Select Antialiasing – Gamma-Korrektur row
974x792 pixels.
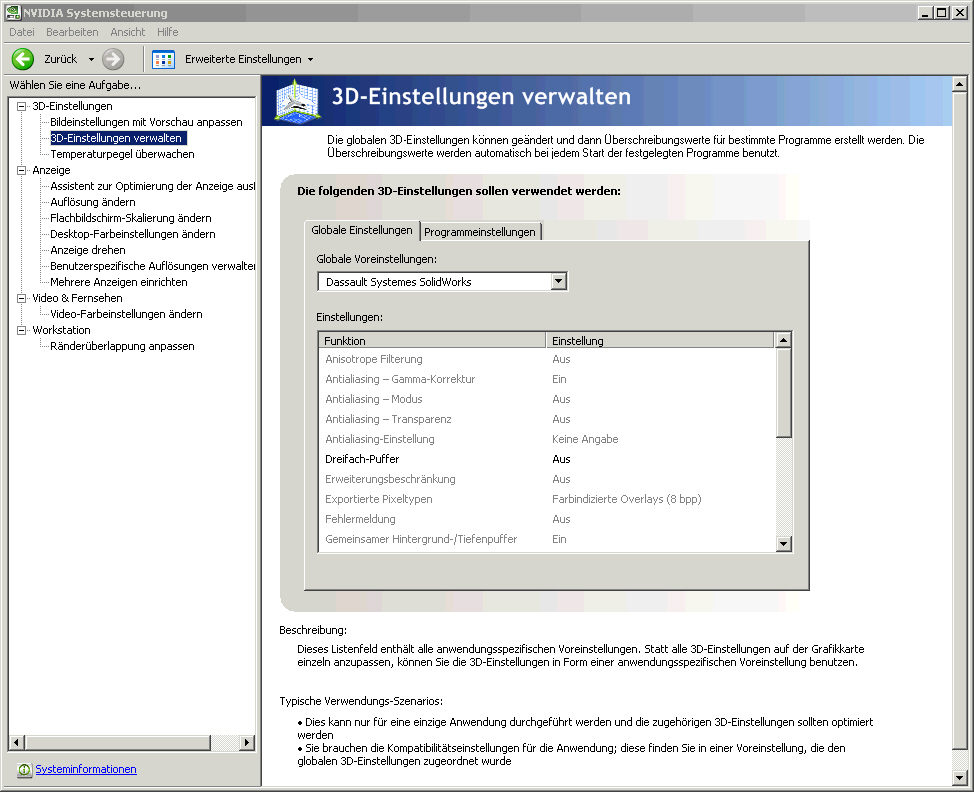click(547, 379)
